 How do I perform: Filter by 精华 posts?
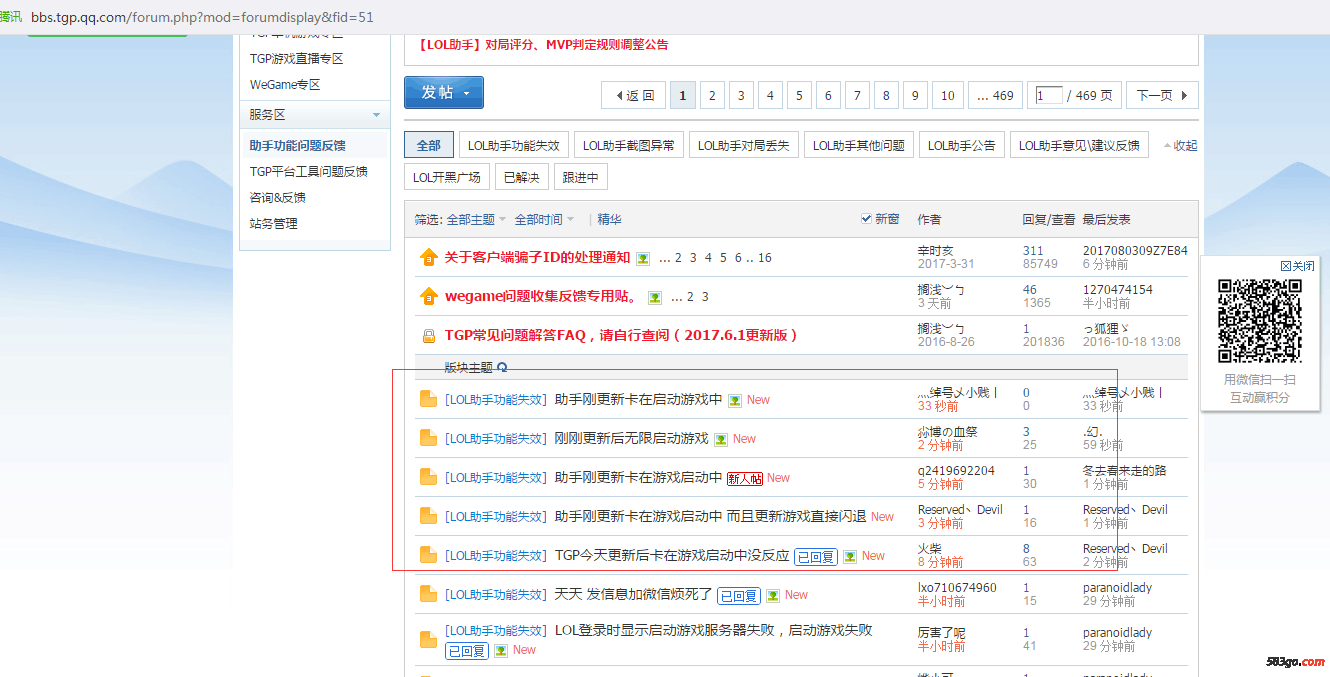pyautogui.click(x=610, y=219)
